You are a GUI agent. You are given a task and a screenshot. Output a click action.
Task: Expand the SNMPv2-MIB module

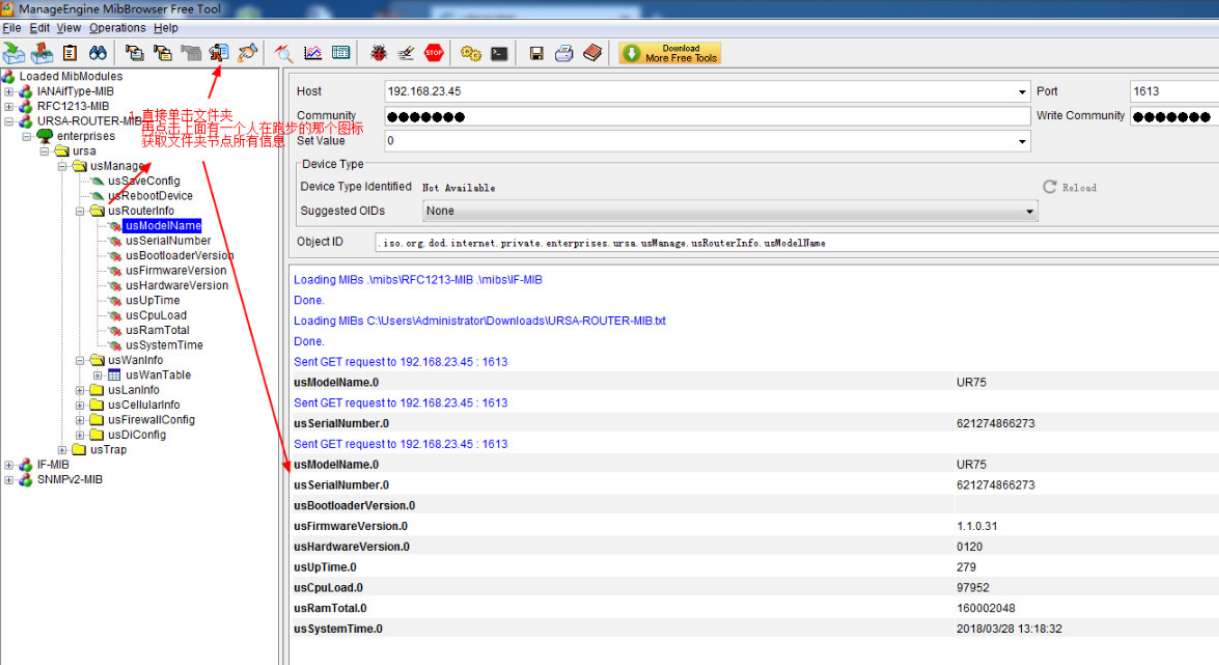click(9, 480)
